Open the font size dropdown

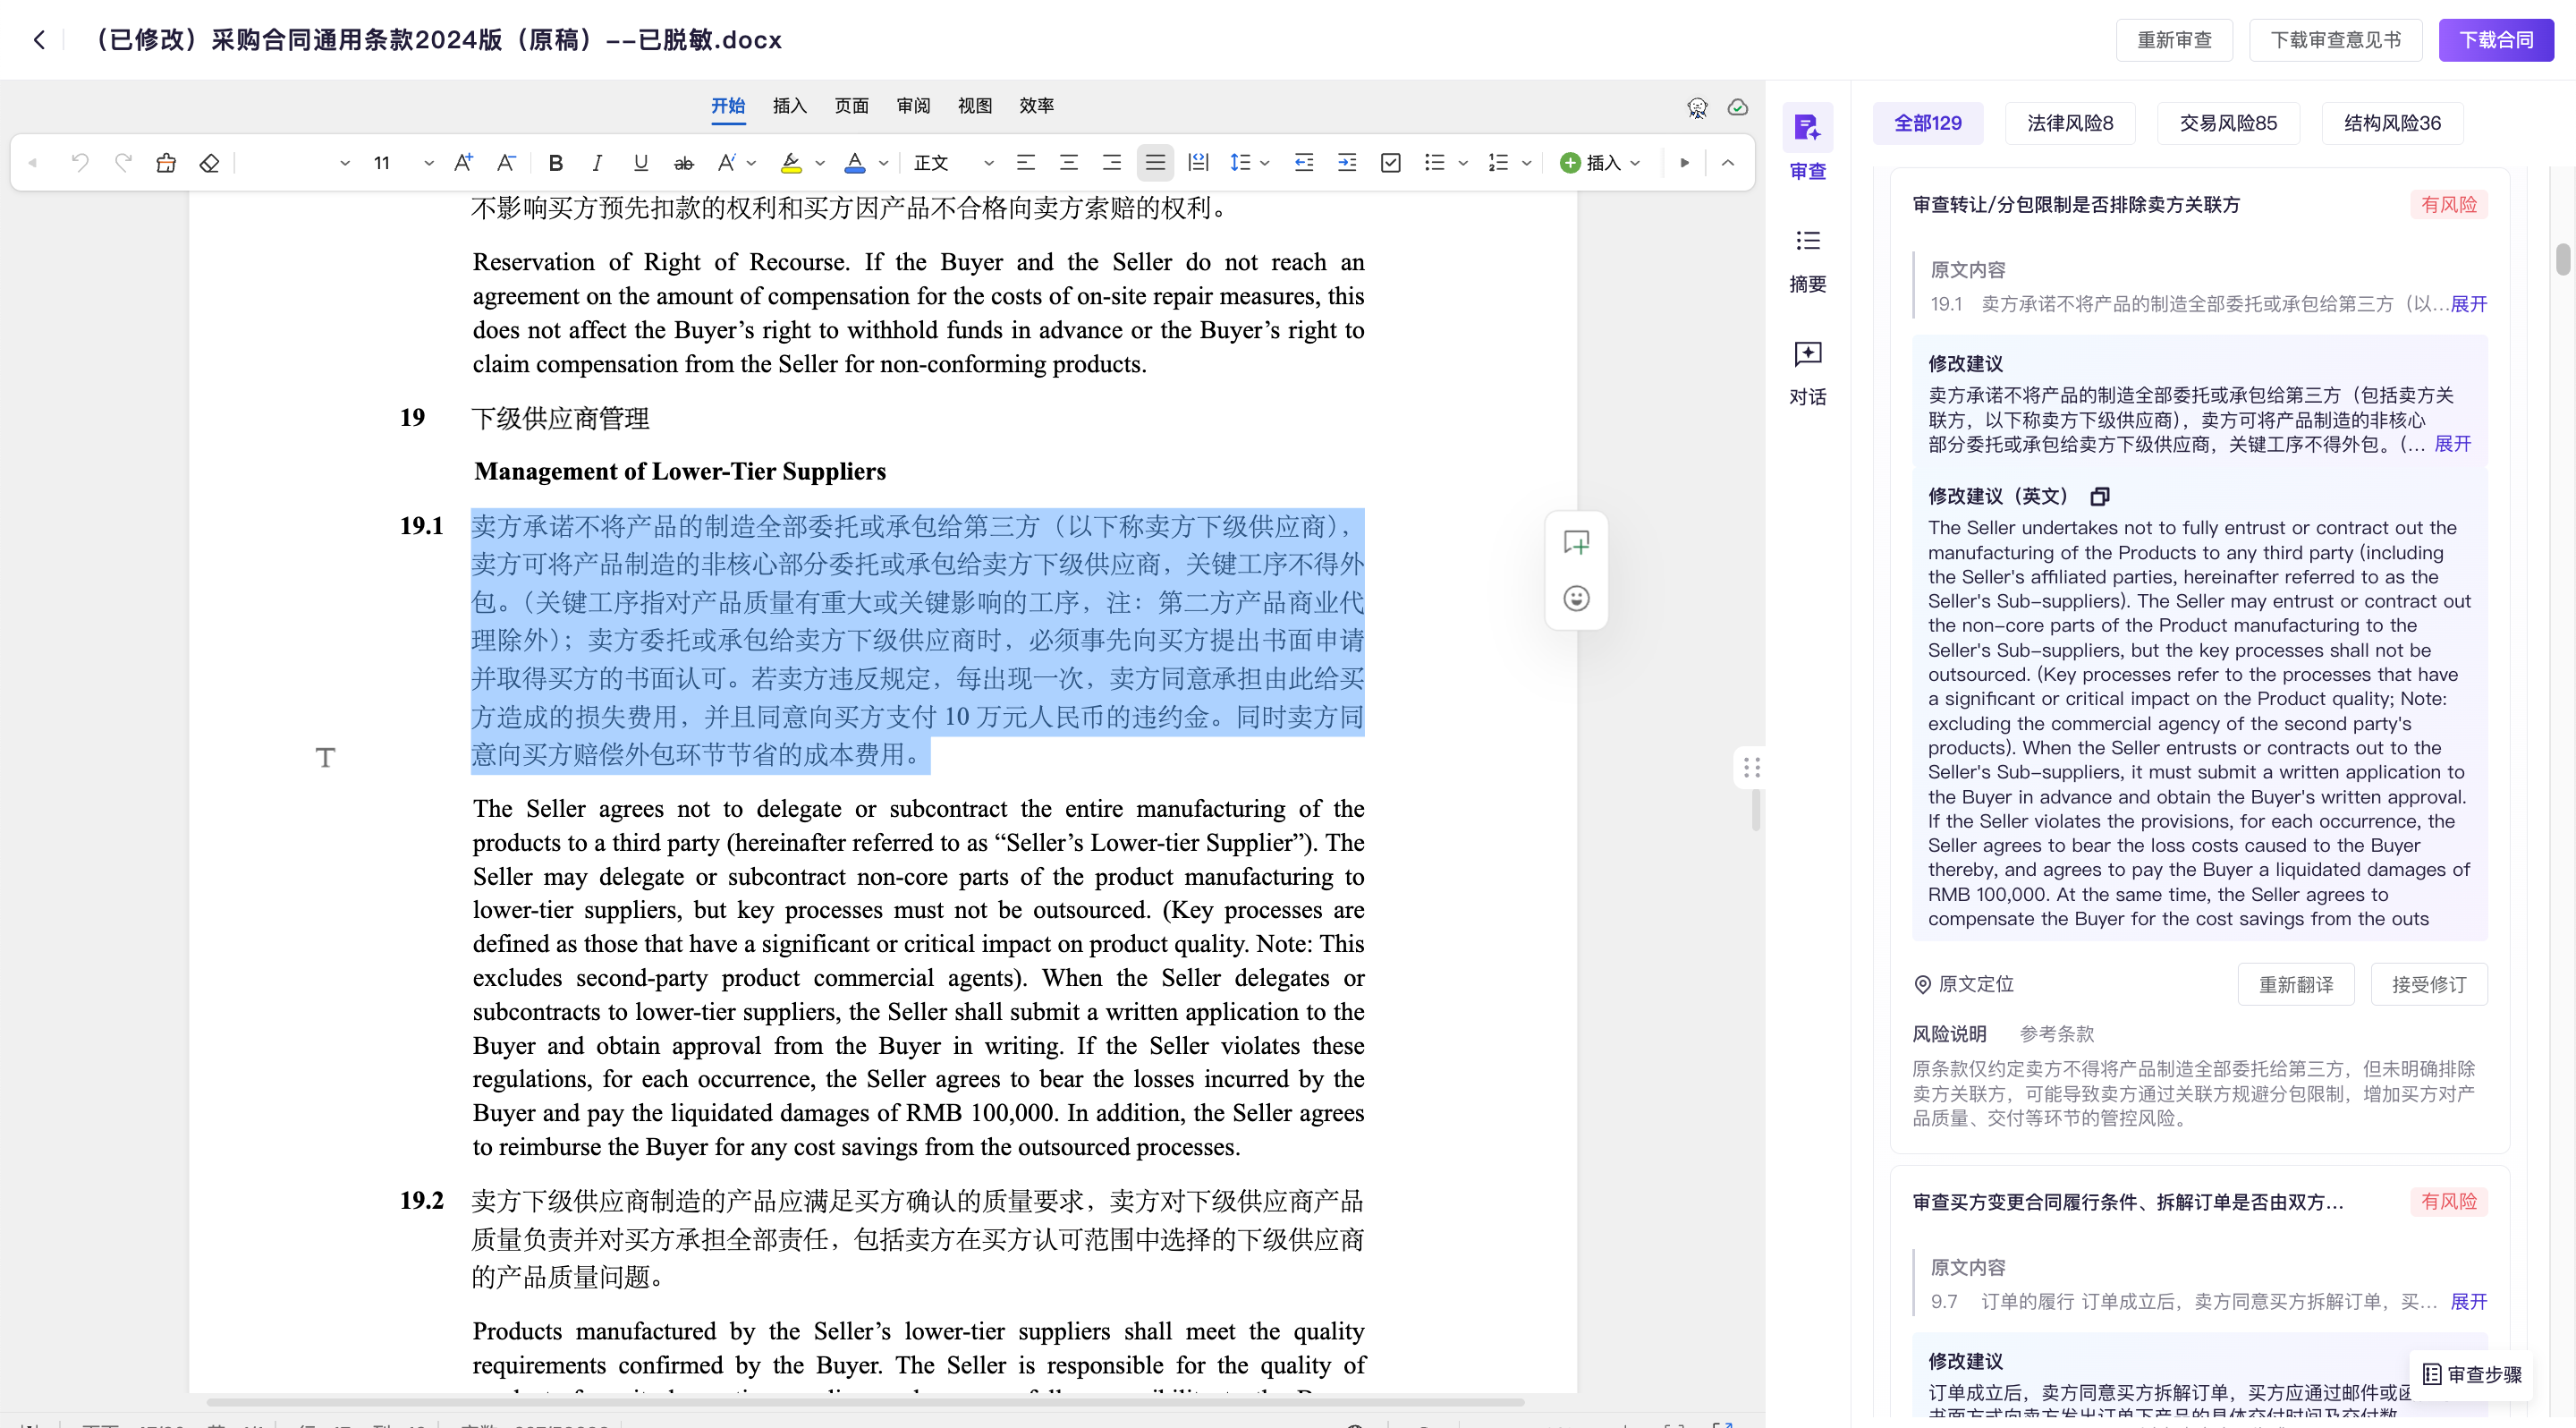[x=429, y=163]
